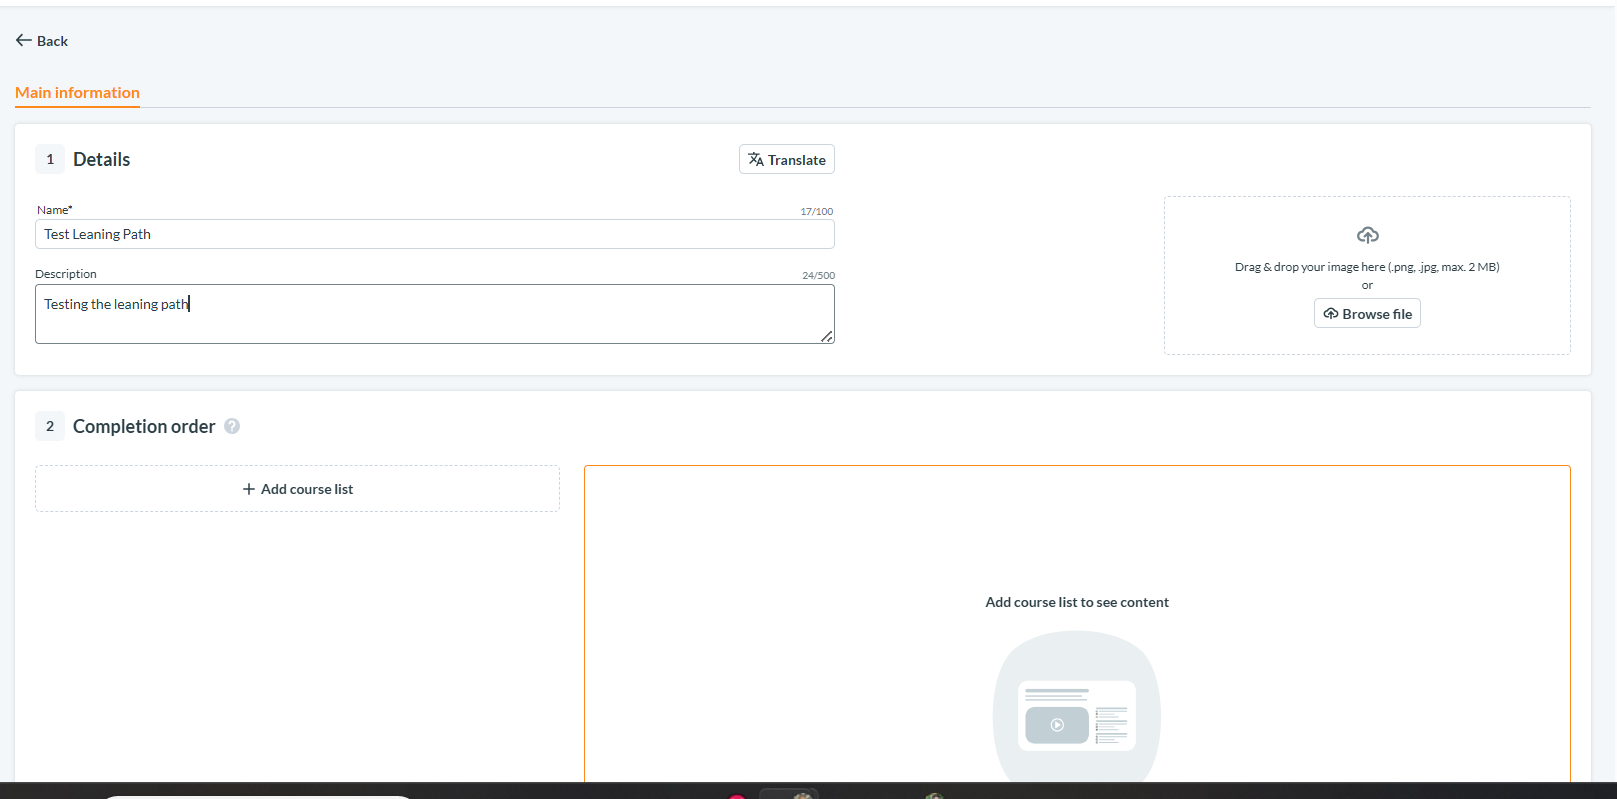Open the Main information tab

(x=77, y=93)
